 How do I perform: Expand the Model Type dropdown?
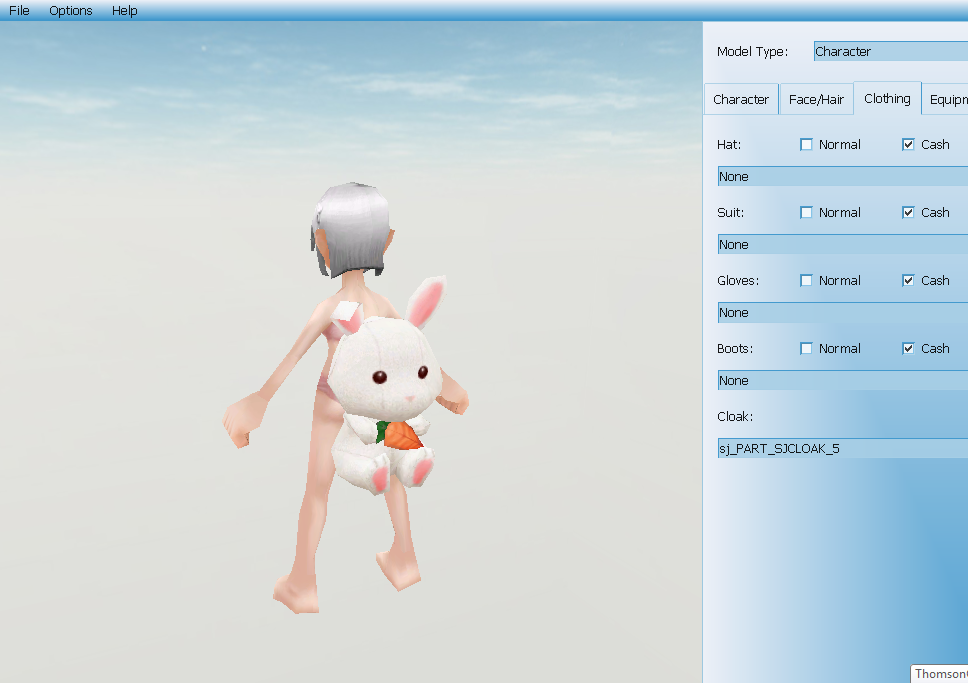pos(890,52)
